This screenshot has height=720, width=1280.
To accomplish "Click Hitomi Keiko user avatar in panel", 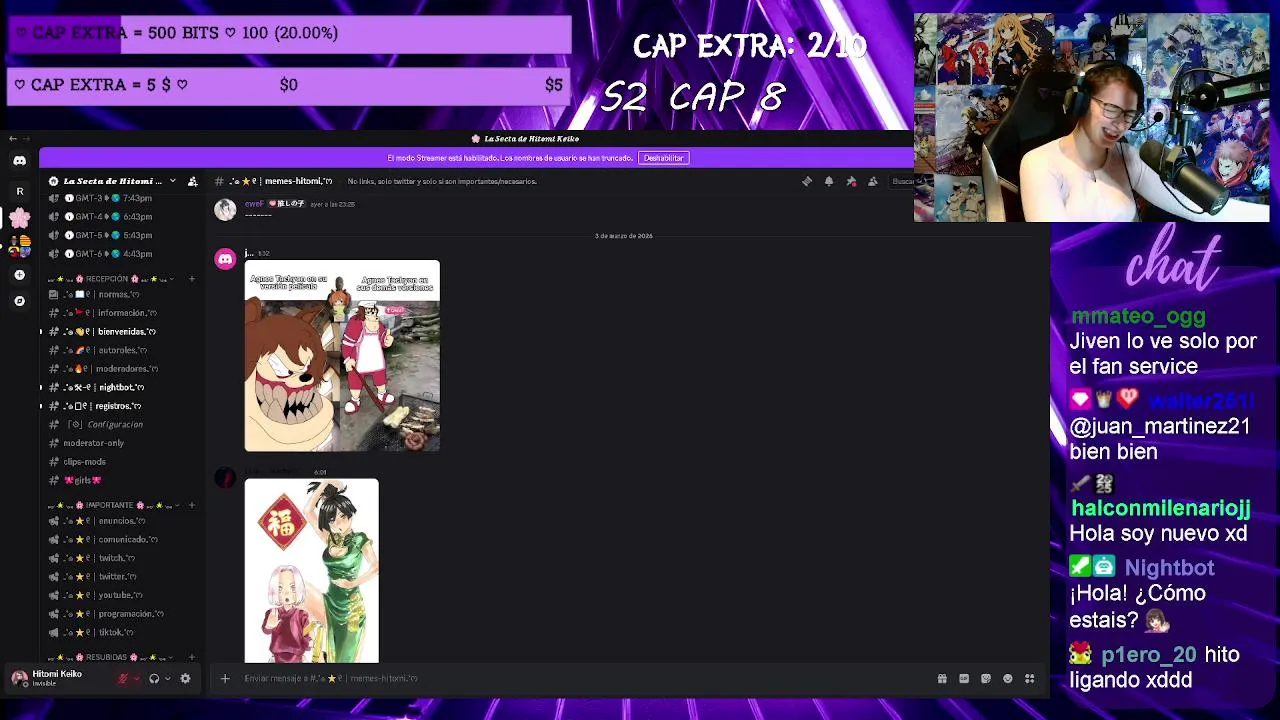I will (19, 678).
